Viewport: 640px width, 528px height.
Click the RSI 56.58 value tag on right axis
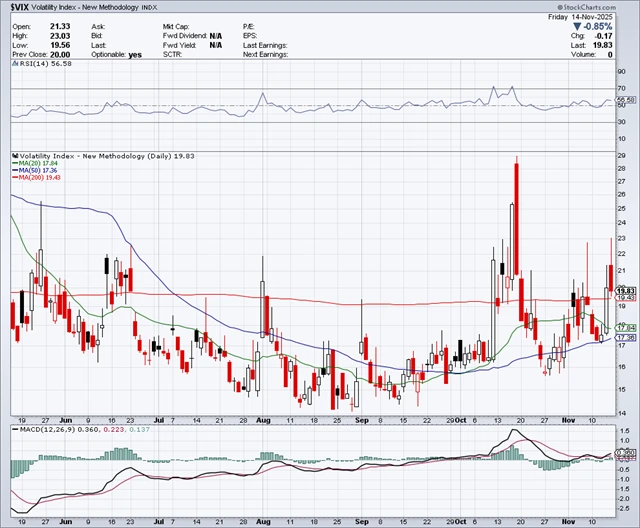[626, 100]
